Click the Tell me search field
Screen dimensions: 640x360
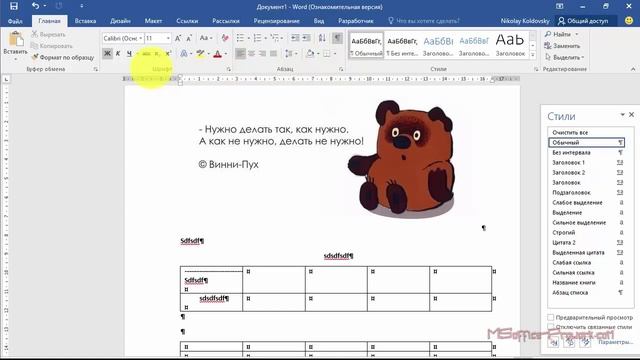coord(424,21)
